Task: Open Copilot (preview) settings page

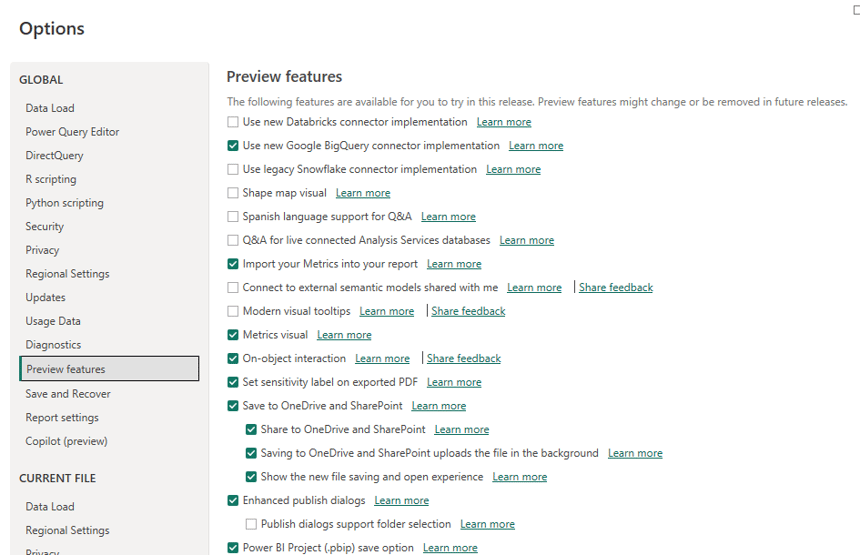Action: (x=66, y=441)
